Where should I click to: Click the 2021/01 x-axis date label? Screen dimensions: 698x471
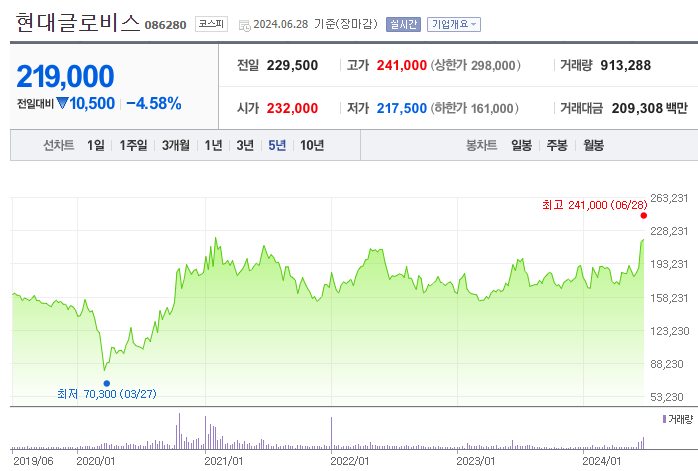(x=224, y=461)
